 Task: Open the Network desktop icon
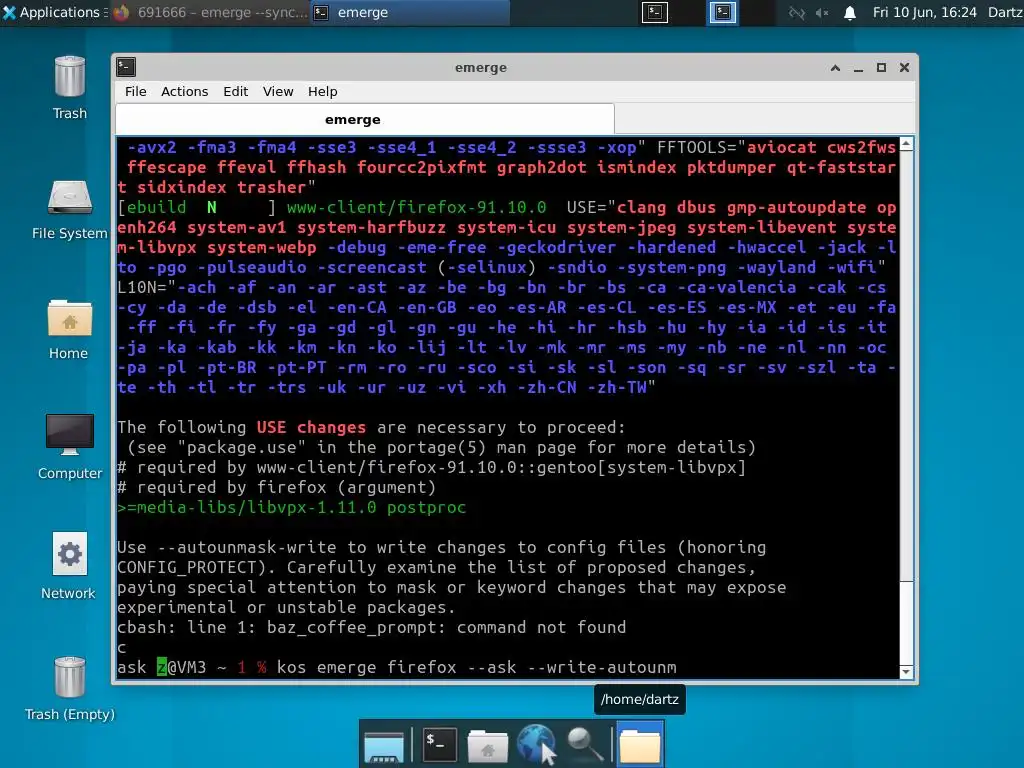click(x=69, y=566)
